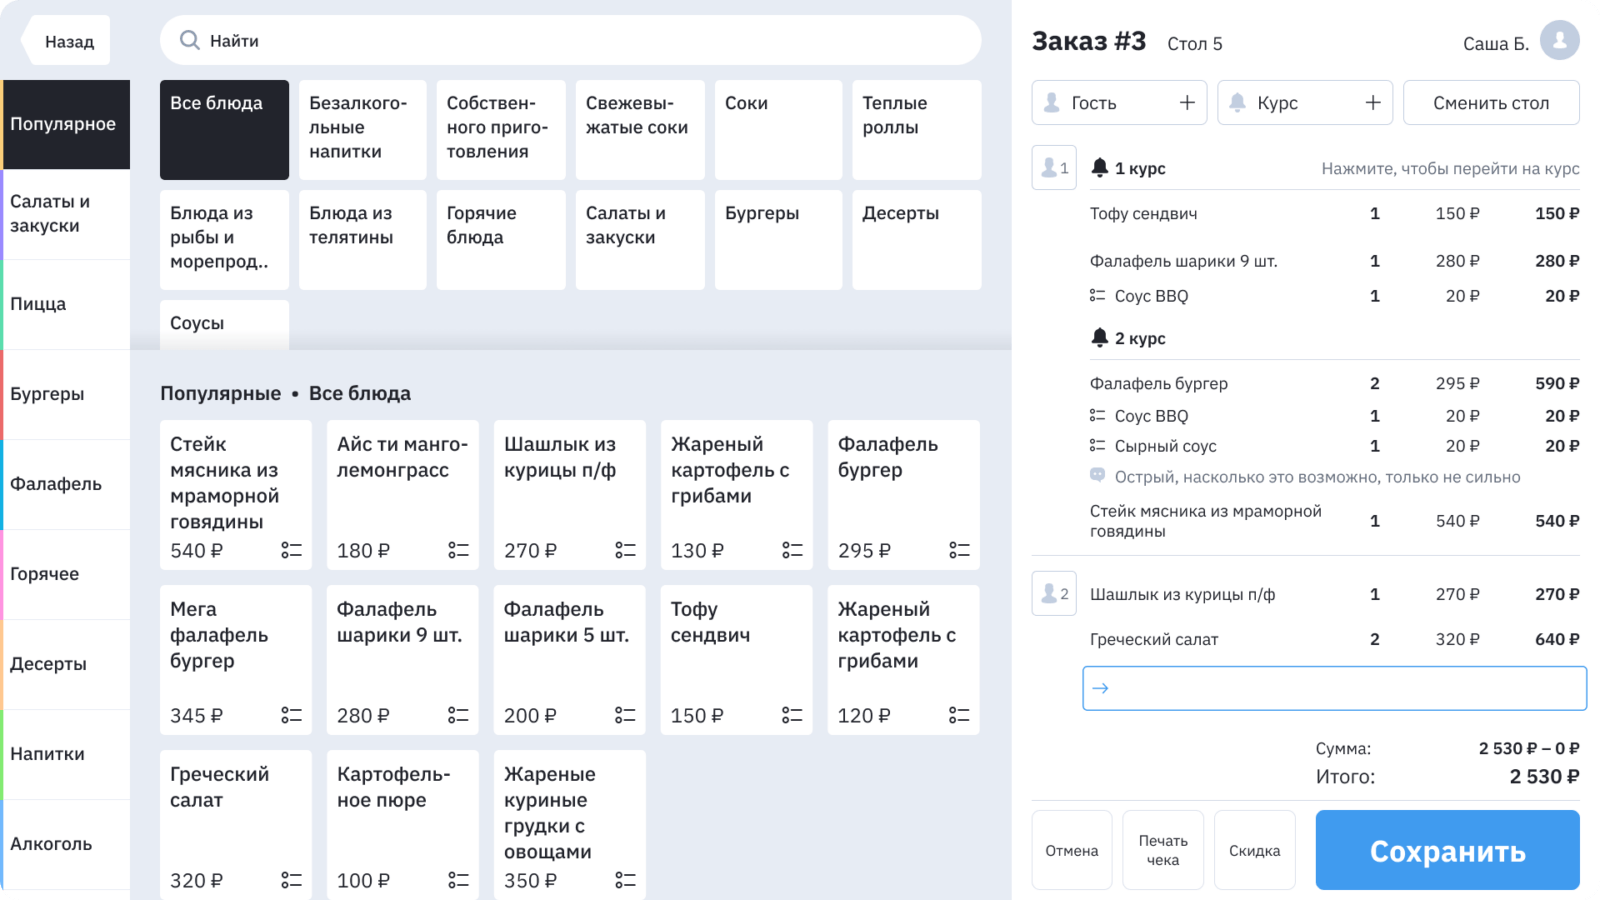The image size is (1600, 900).
Task: Click modifier list icon next to Сырный соус
Action: coord(1097,446)
